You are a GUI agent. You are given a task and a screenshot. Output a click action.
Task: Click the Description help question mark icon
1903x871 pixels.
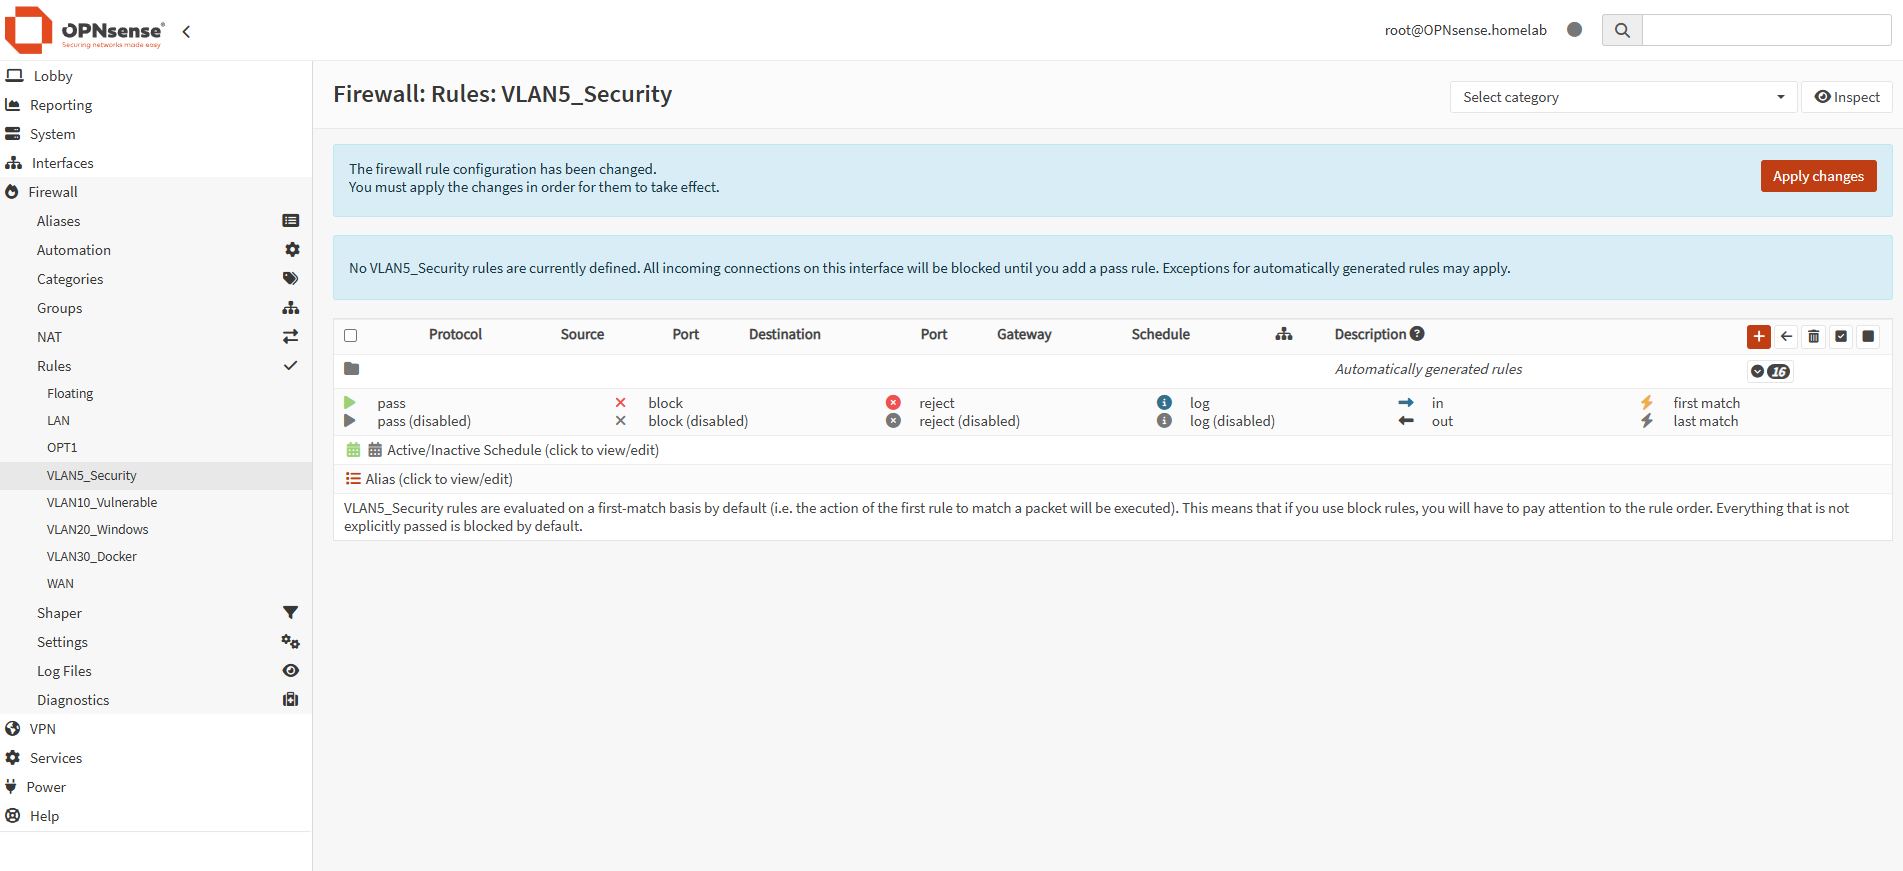click(1417, 334)
